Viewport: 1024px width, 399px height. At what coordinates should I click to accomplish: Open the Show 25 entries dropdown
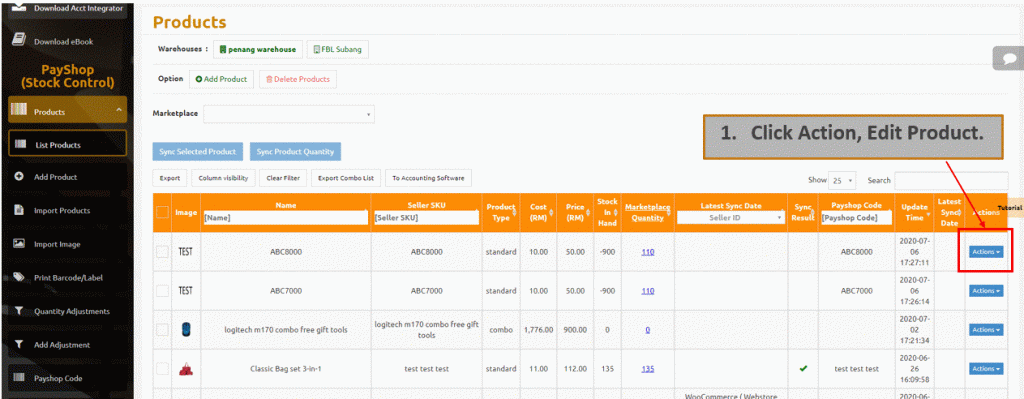click(x=842, y=180)
